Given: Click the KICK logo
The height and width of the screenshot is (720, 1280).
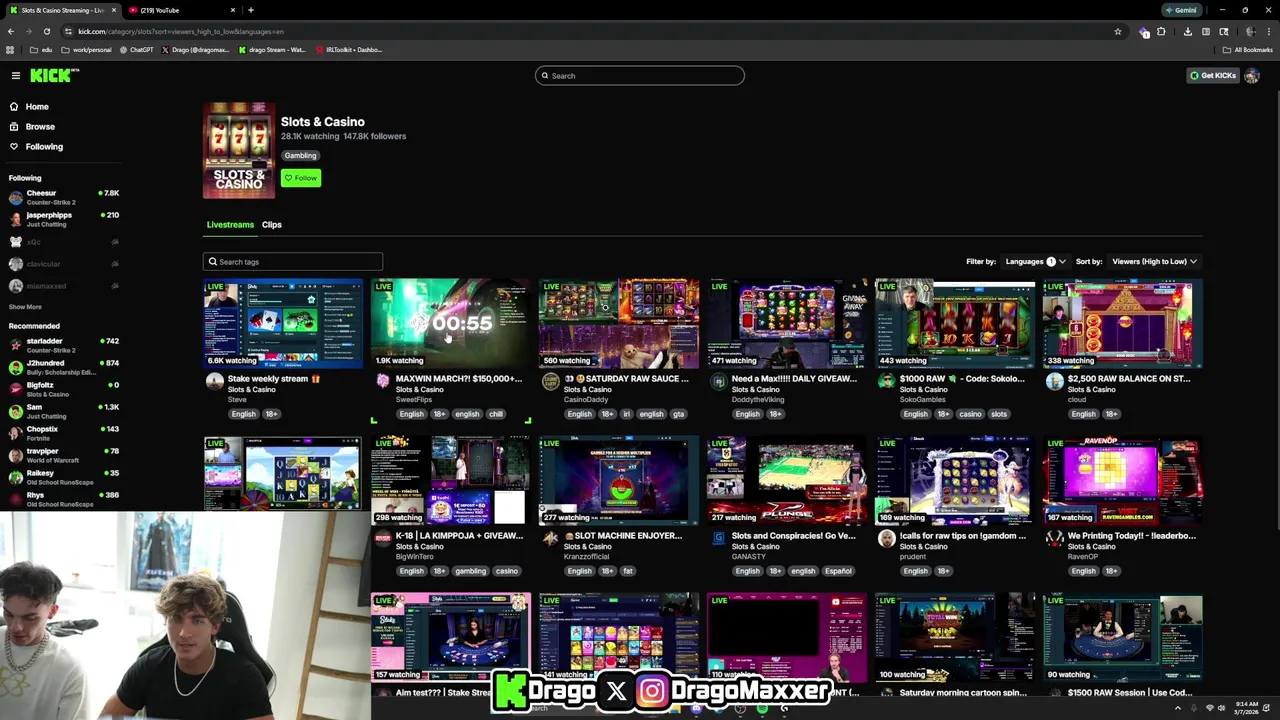Looking at the screenshot, I should tap(54, 75).
